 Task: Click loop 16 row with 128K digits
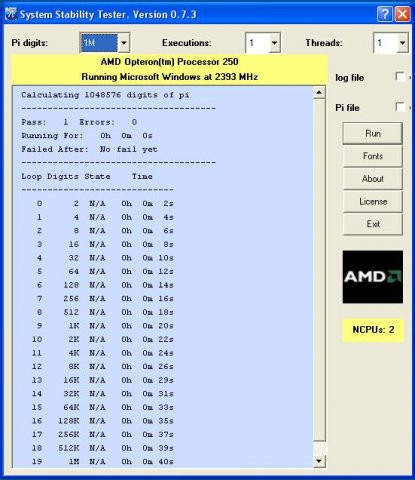pyautogui.click(x=103, y=421)
